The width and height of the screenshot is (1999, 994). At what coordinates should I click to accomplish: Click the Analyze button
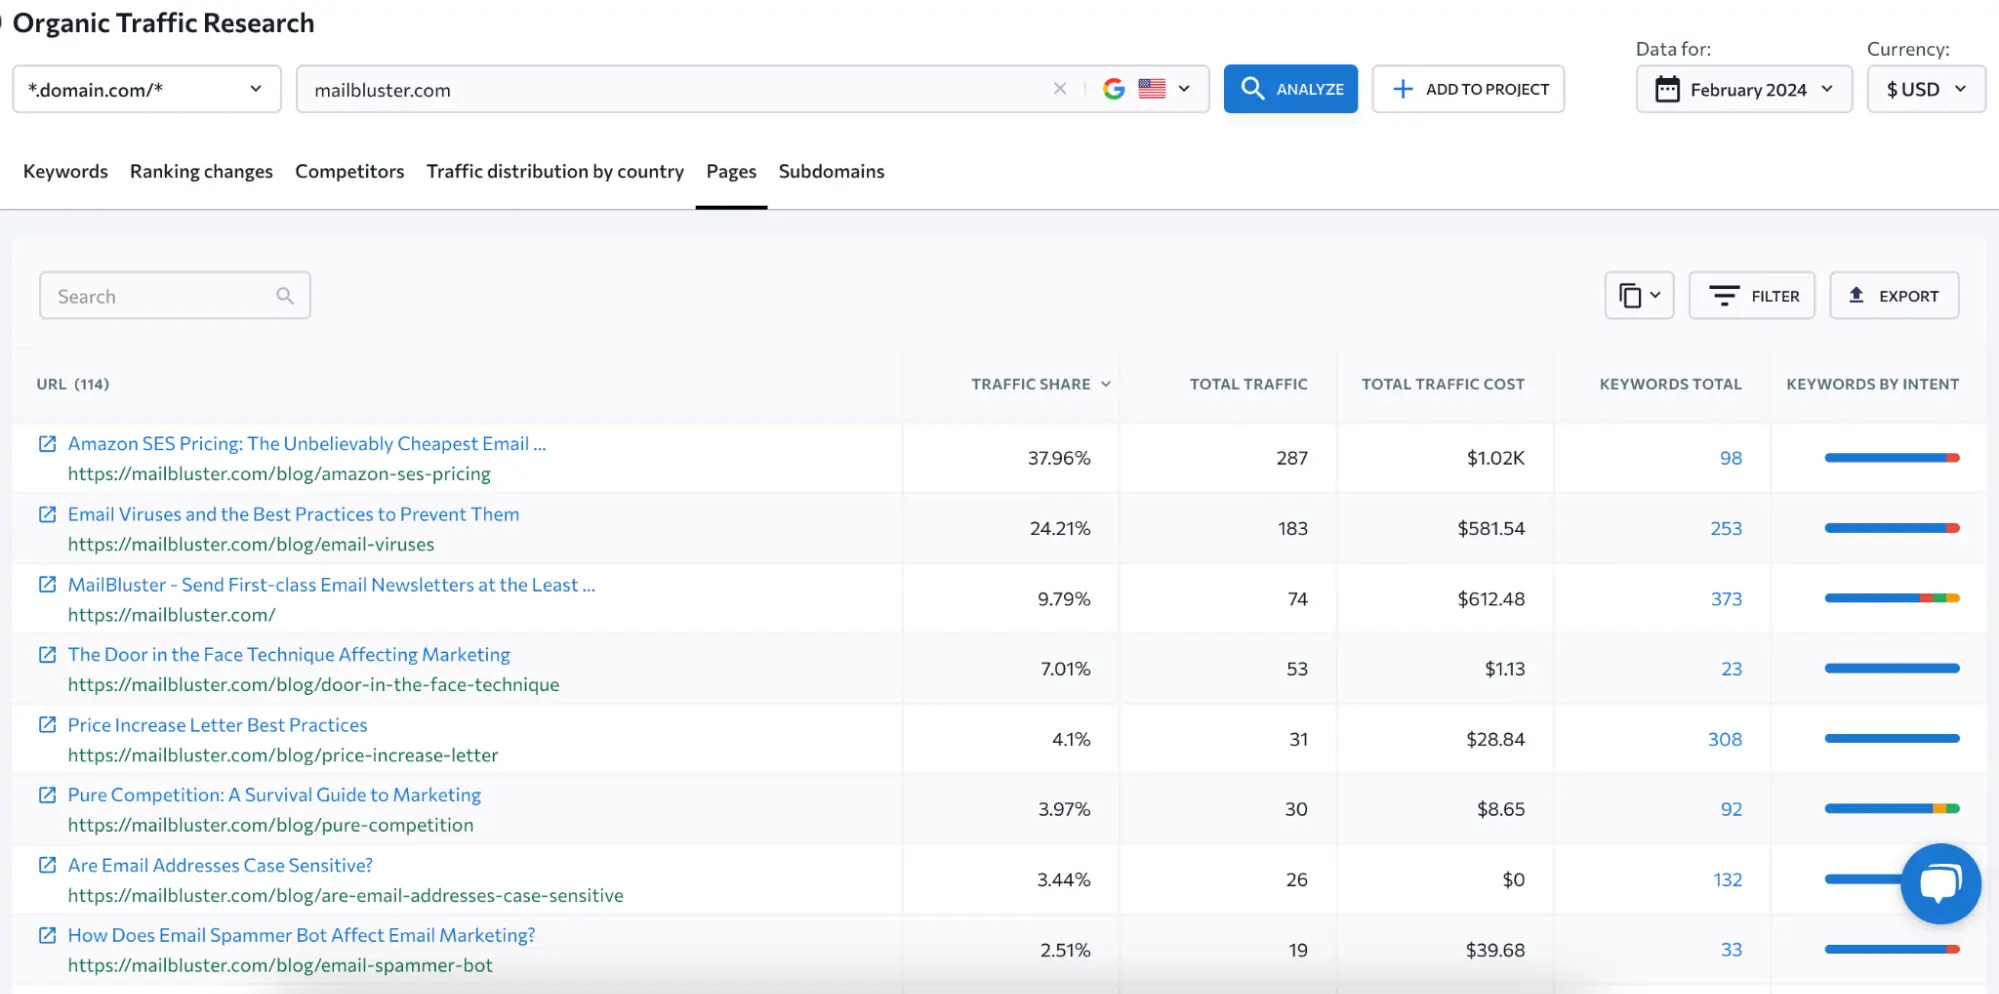click(1290, 89)
